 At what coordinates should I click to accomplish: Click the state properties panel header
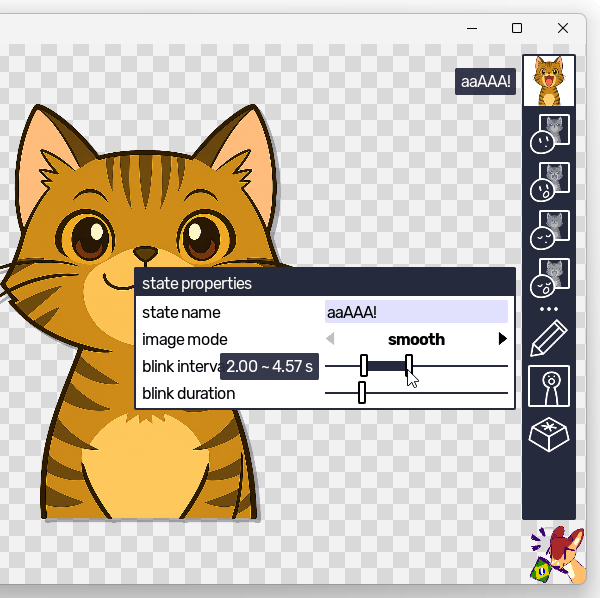[324, 283]
